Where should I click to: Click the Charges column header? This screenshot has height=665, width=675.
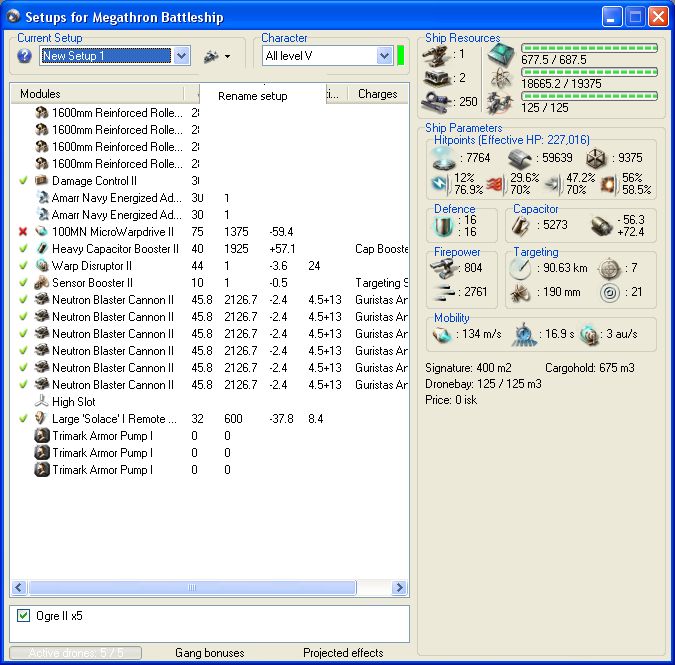[x=378, y=94]
